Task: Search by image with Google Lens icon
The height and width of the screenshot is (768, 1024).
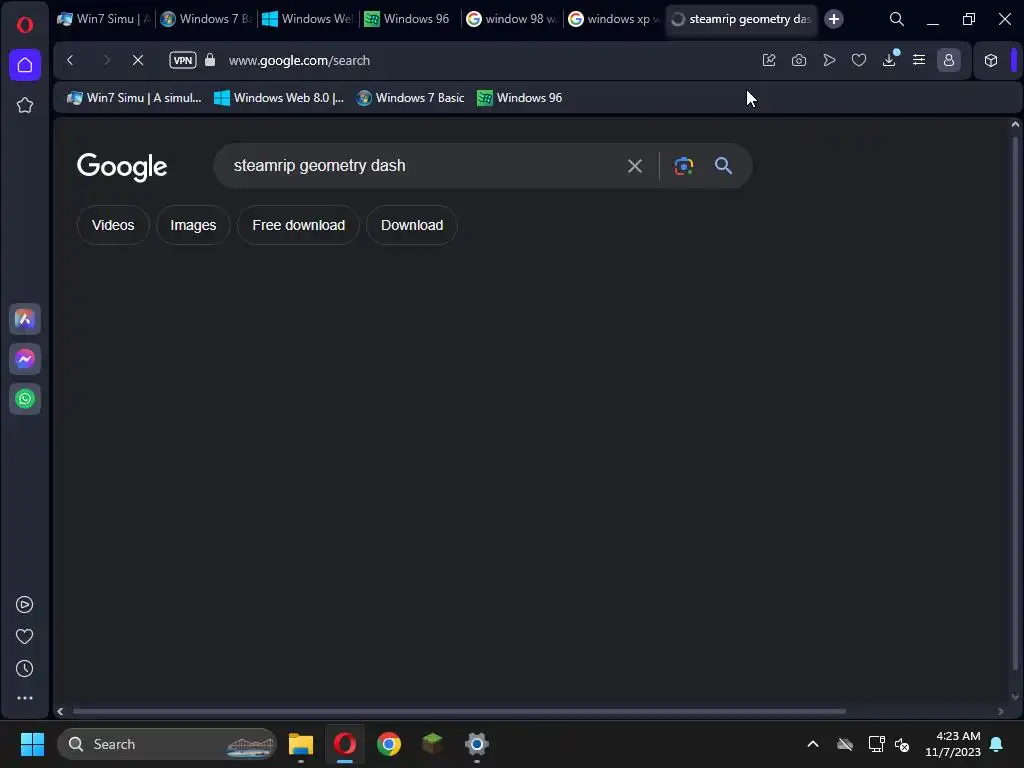Action: click(x=684, y=166)
